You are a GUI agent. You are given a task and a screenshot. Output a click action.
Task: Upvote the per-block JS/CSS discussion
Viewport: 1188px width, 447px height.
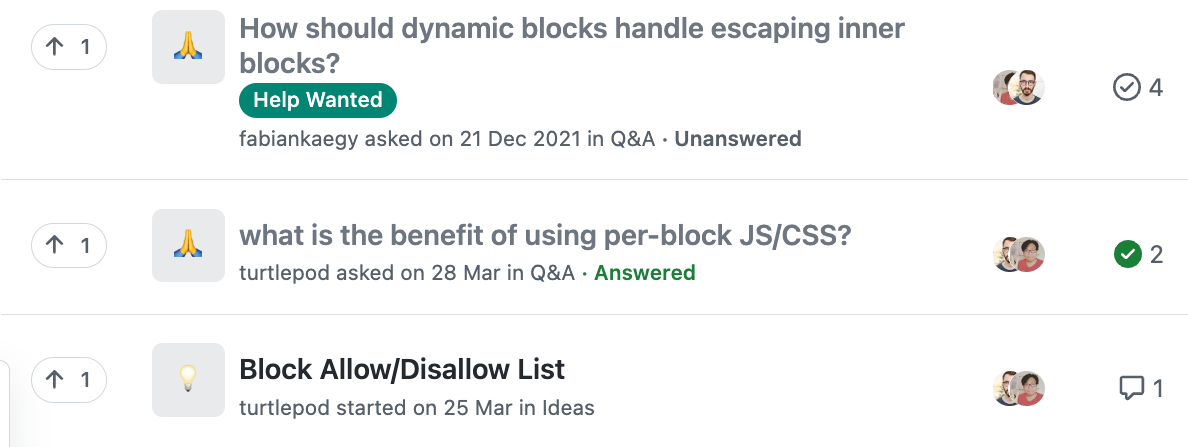(69, 245)
